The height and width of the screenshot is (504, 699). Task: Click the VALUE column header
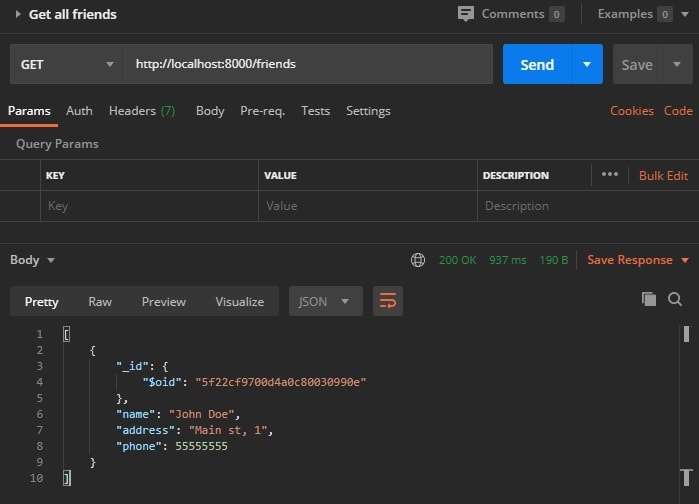280,176
